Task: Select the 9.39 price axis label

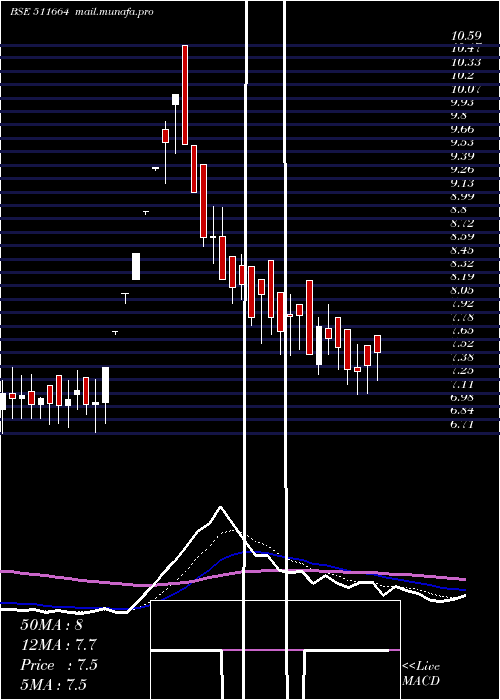Action: [x=462, y=156]
